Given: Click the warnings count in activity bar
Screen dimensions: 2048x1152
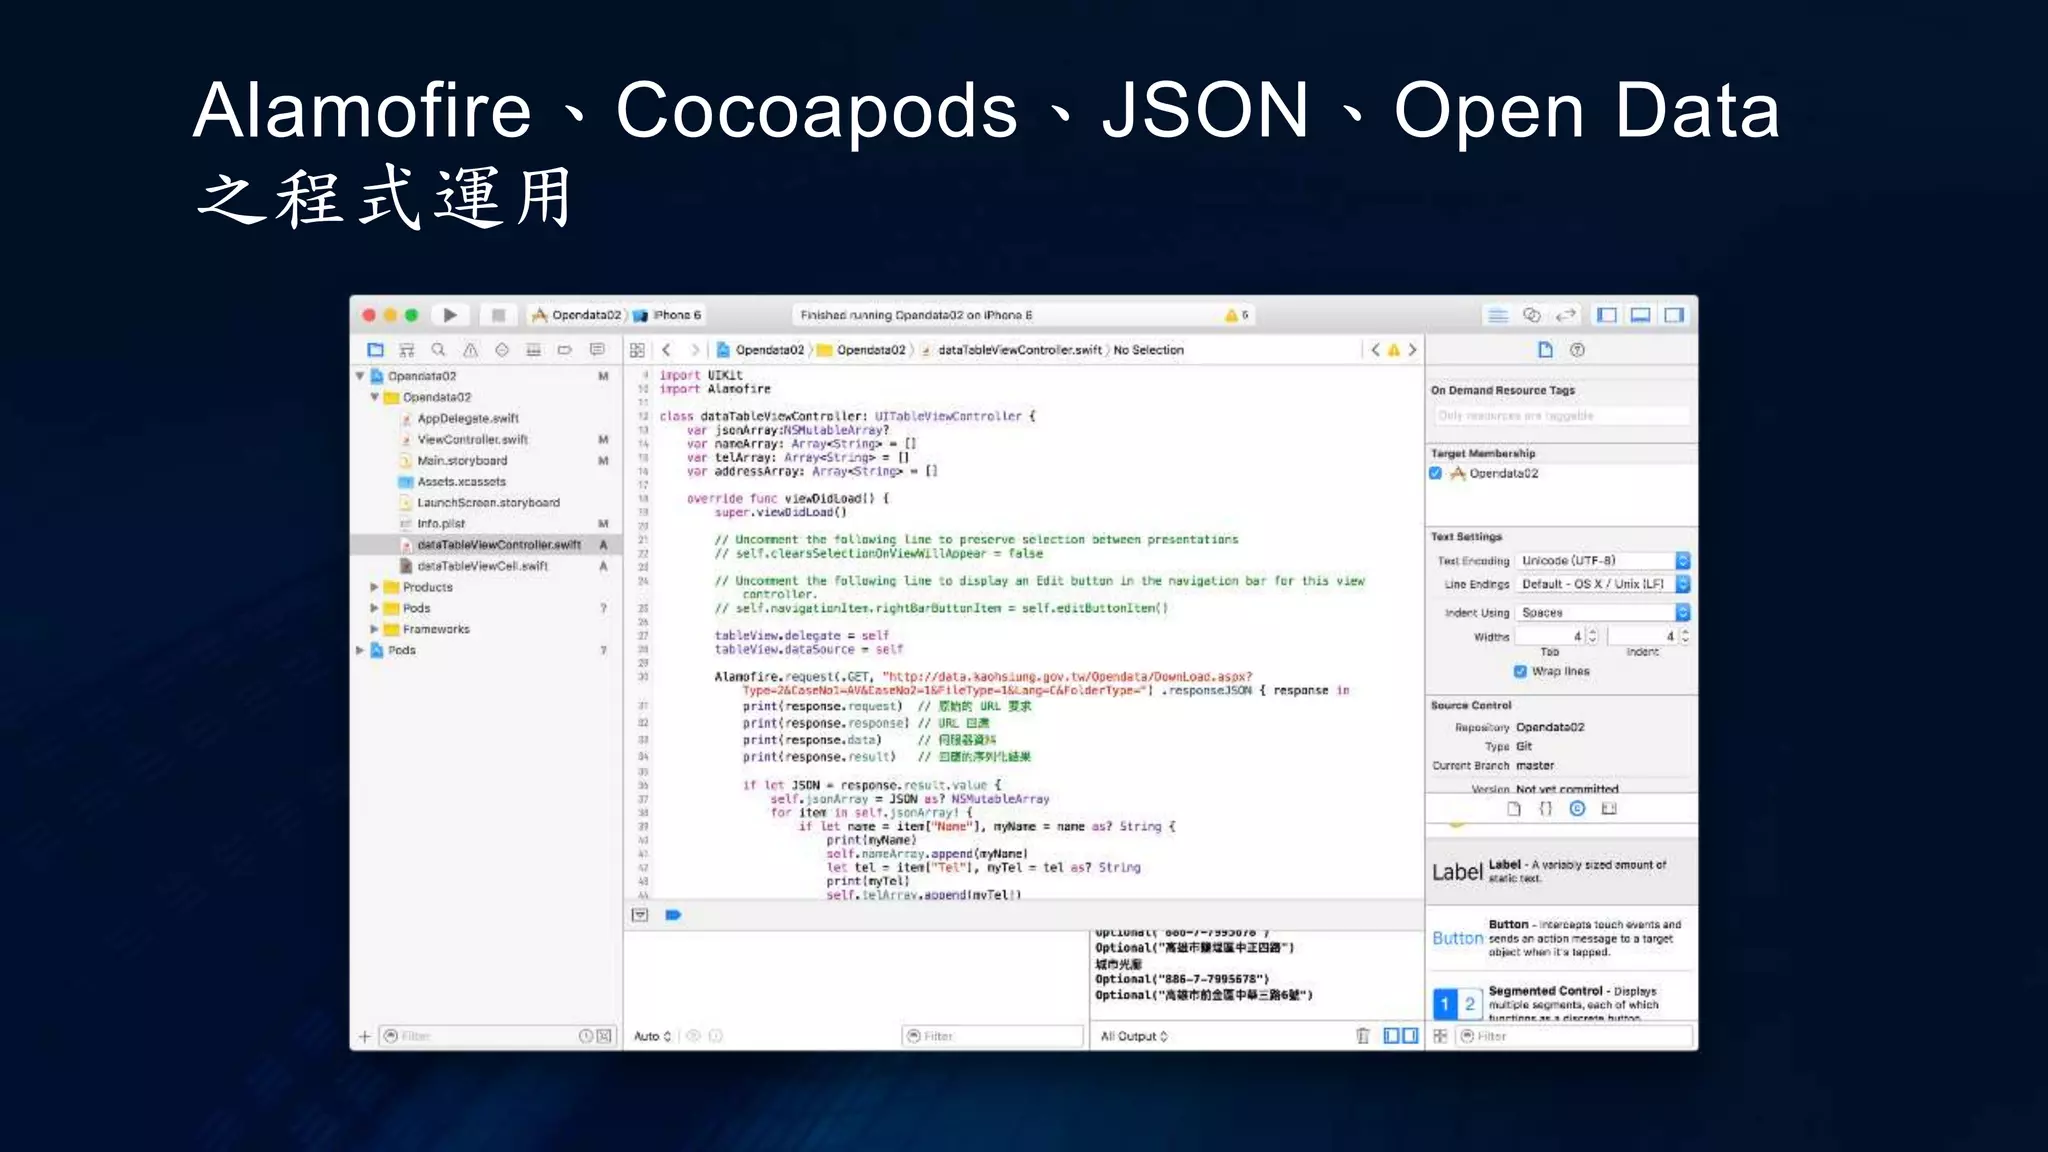Looking at the screenshot, I should pyautogui.click(x=1237, y=315).
